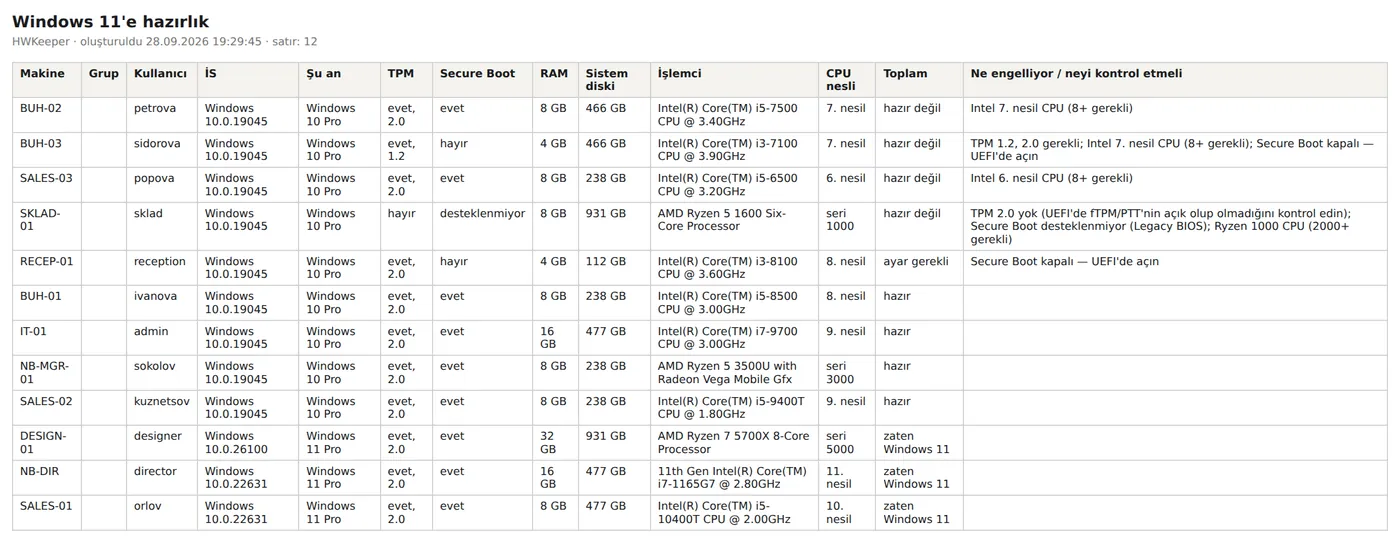1400x551 pixels.
Task: Select the IT-01 machine cell
Action: point(47,338)
